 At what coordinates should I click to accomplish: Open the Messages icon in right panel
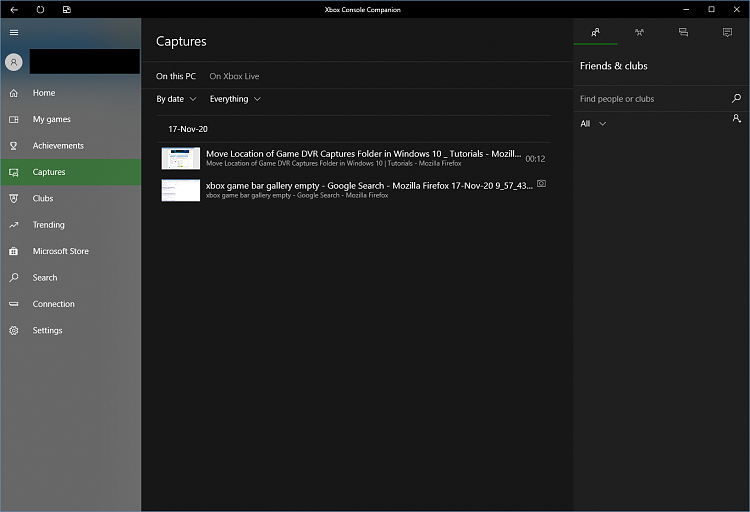pyautogui.click(x=683, y=33)
